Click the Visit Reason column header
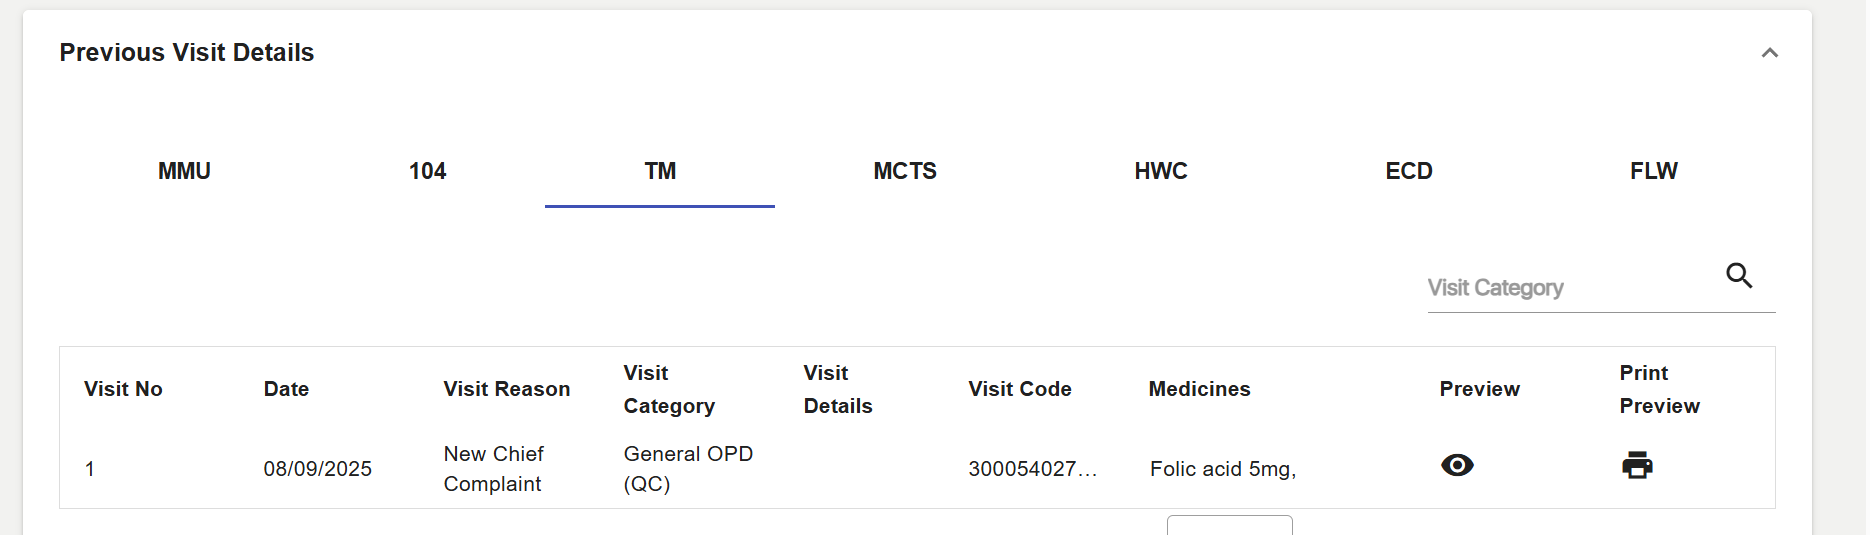 (507, 389)
